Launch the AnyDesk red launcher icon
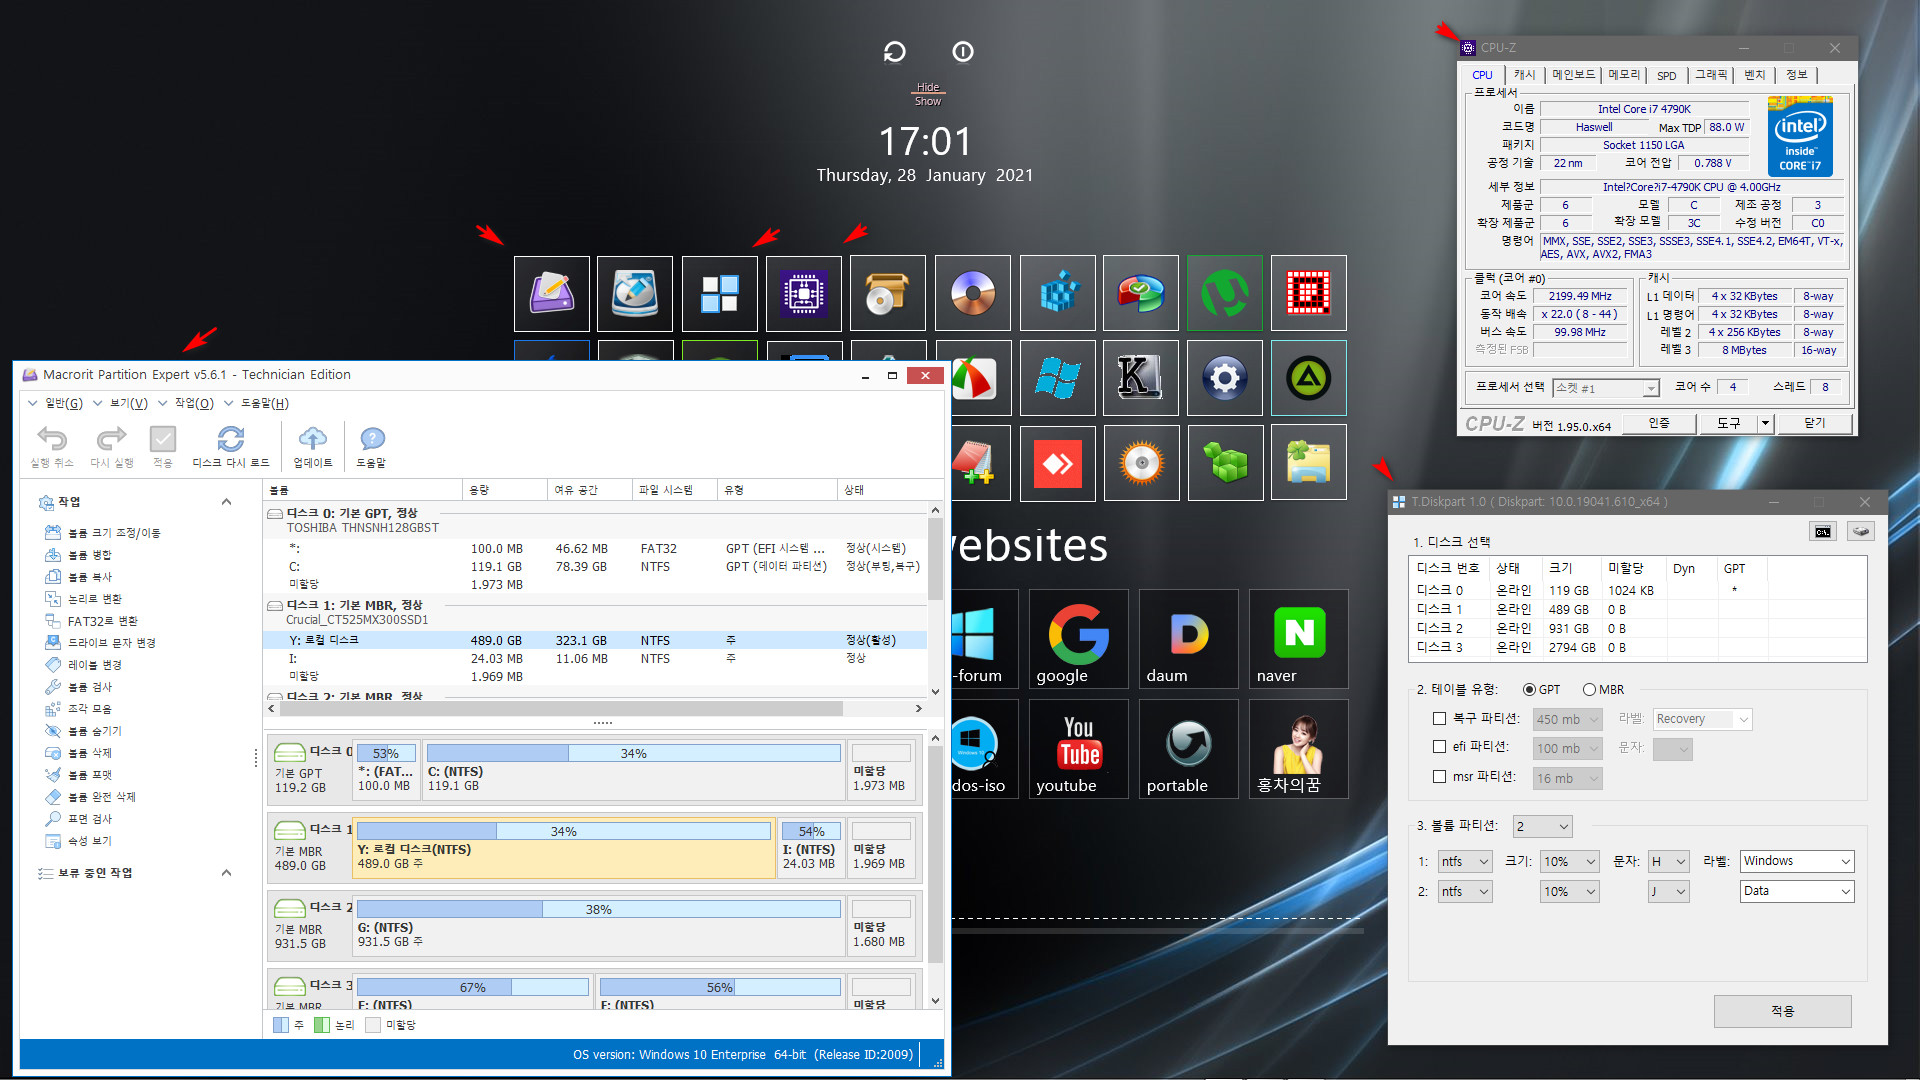Screen dimensions: 1920x1080 point(1057,463)
